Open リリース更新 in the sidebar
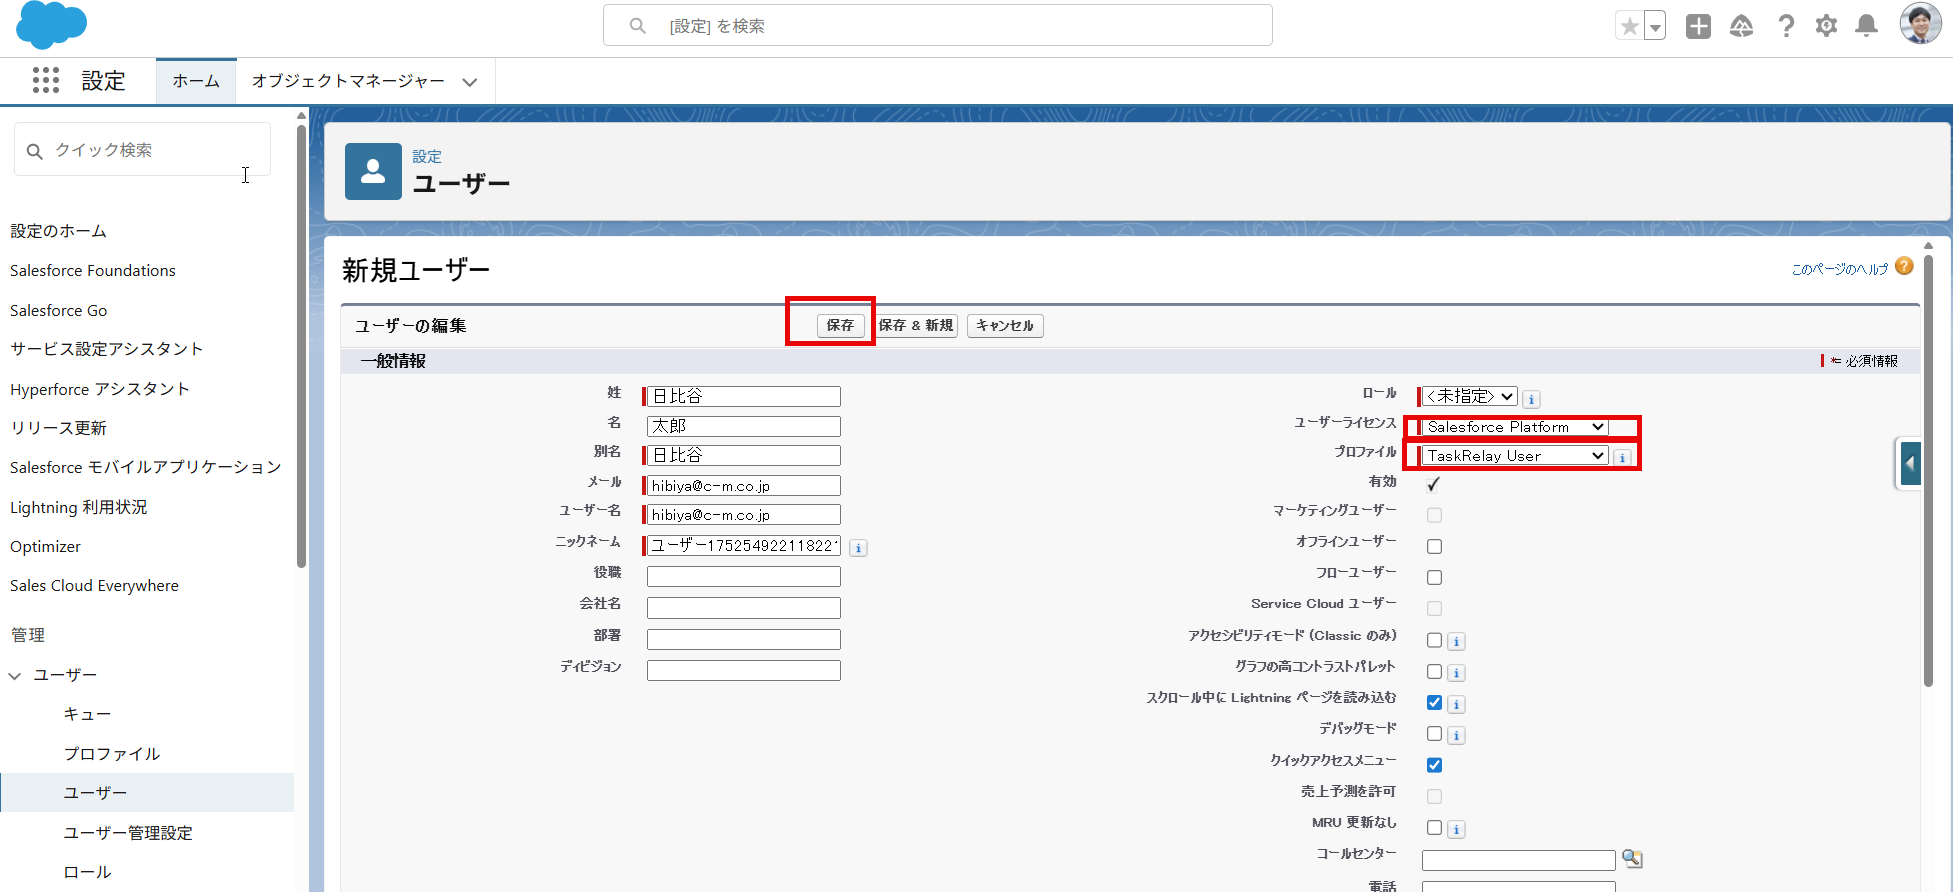The width and height of the screenshot is (1953, 892). (58, 428)
